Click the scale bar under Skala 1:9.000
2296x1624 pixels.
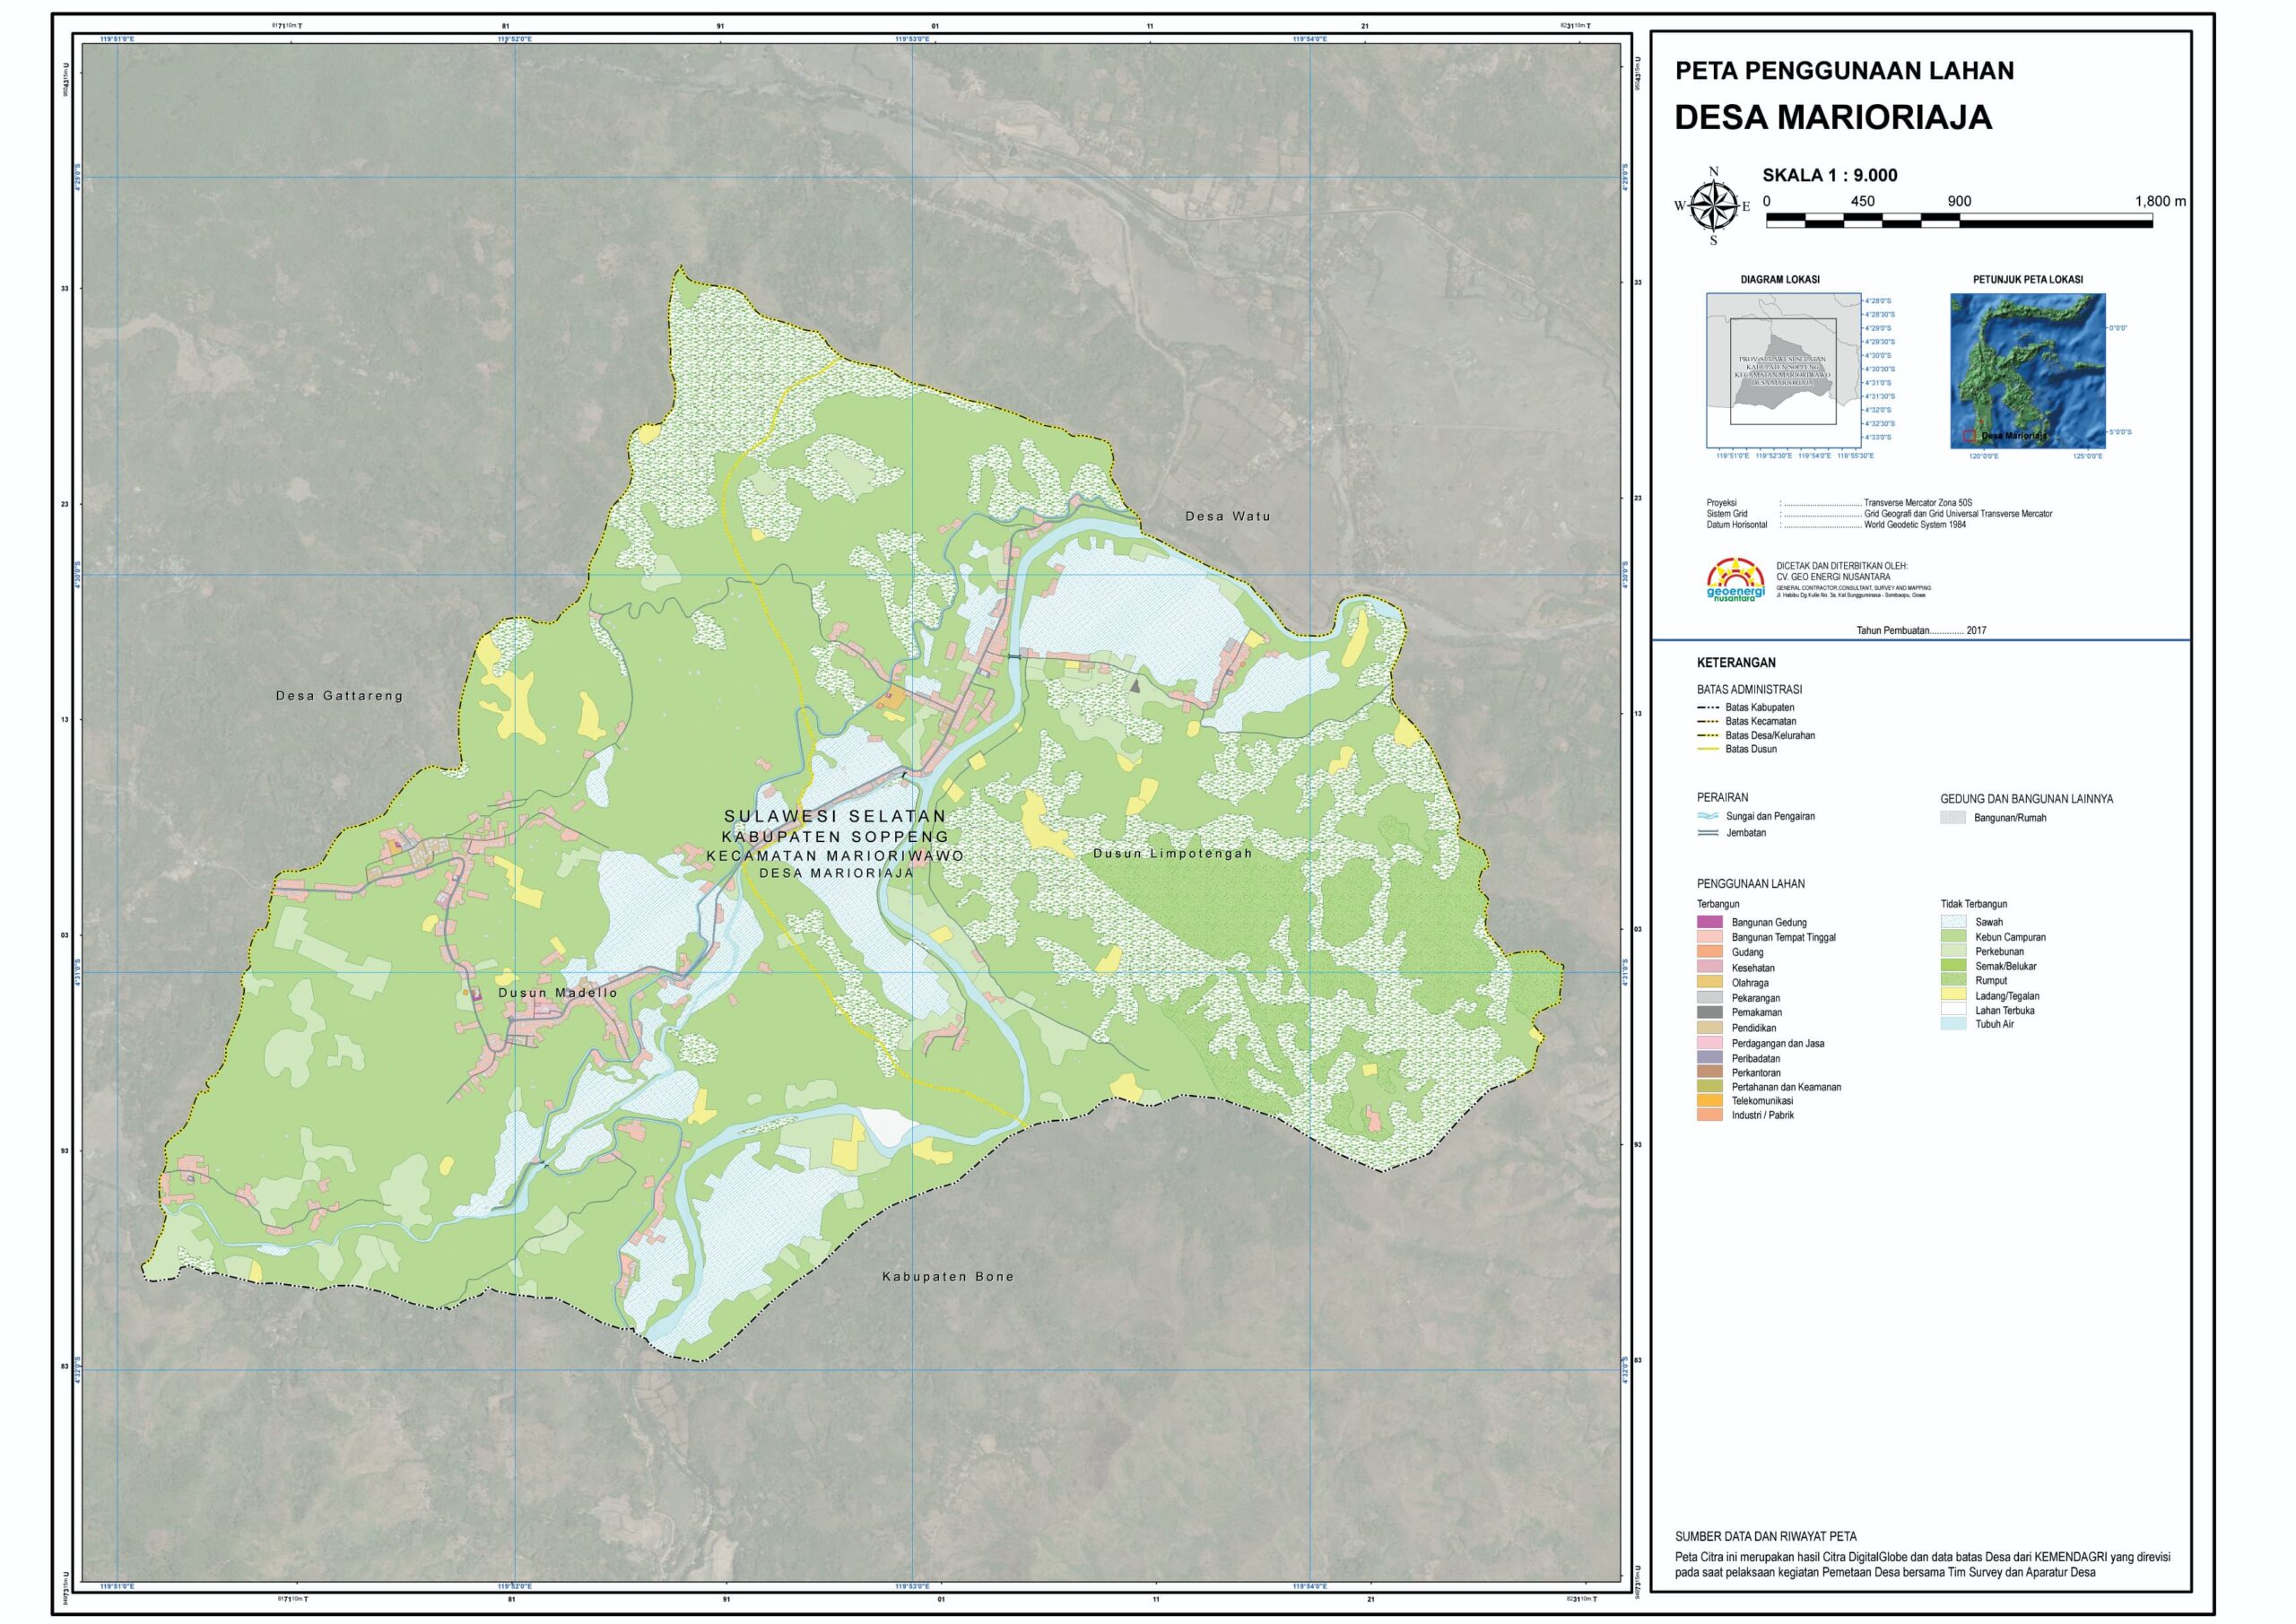click(x=1958, y=221)
